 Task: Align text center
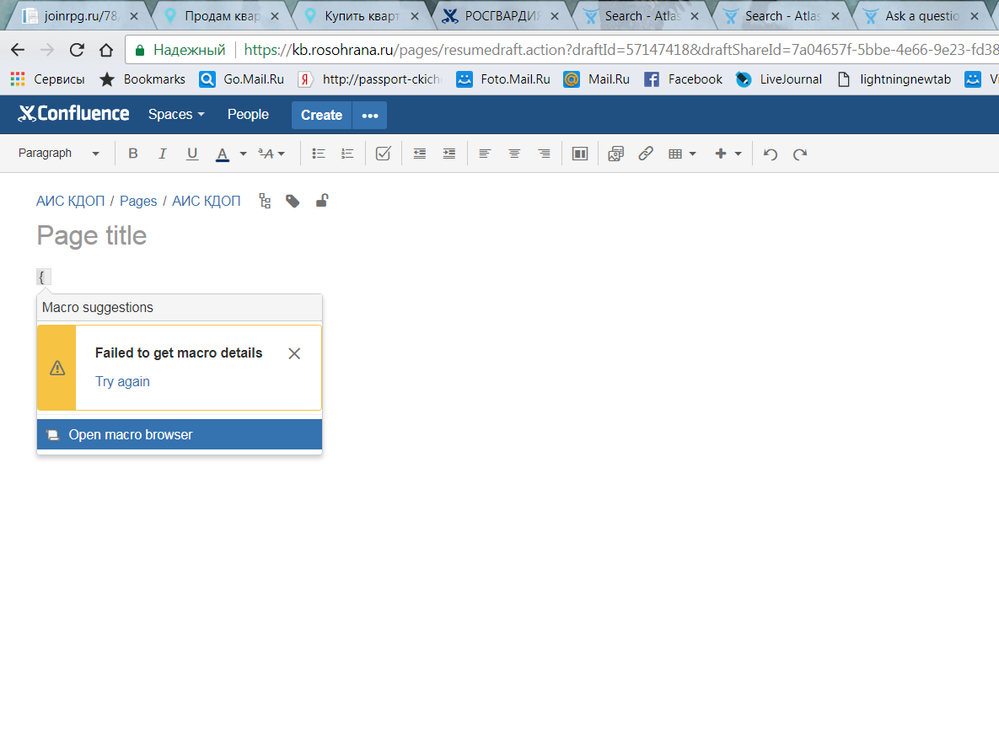pyautogui.click(x=514, y=154)
